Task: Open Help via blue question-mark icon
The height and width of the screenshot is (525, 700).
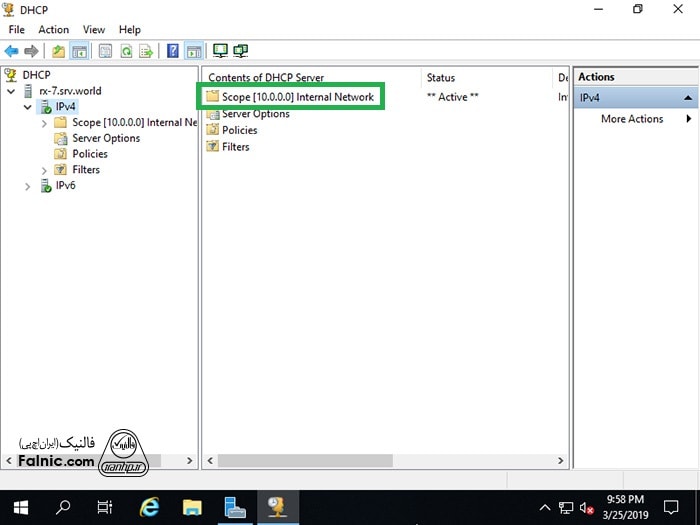Action: tap(173, 51)
